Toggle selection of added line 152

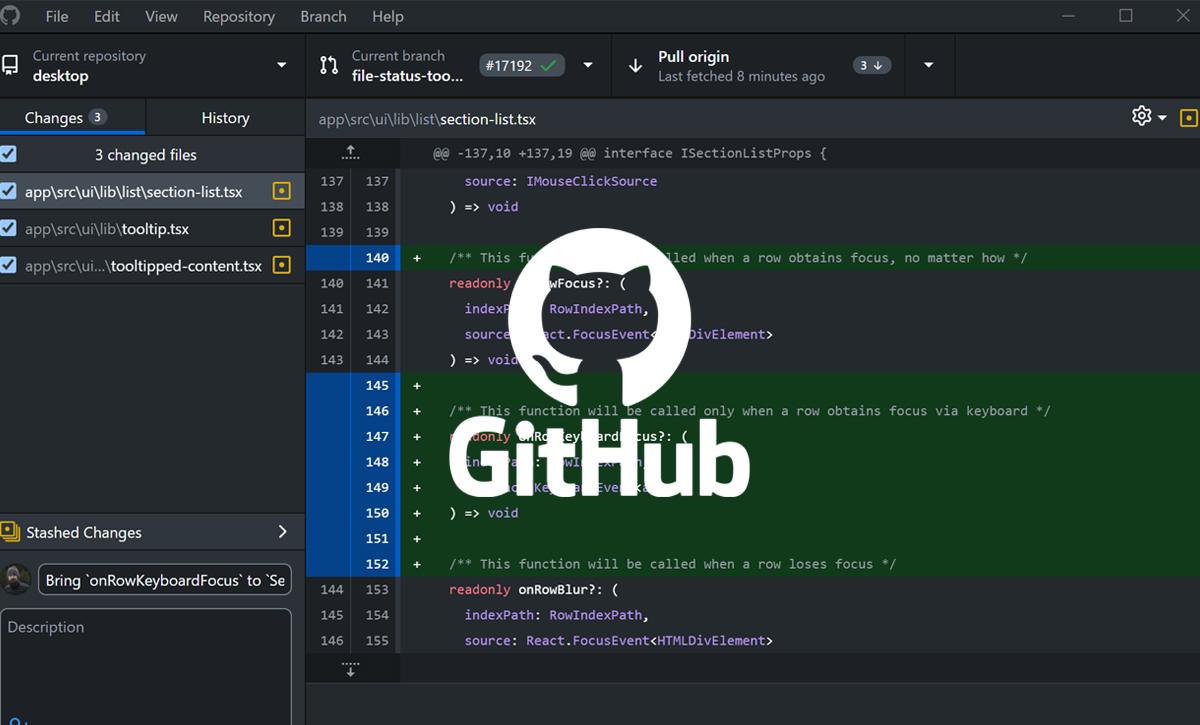[x=352, y=564]
